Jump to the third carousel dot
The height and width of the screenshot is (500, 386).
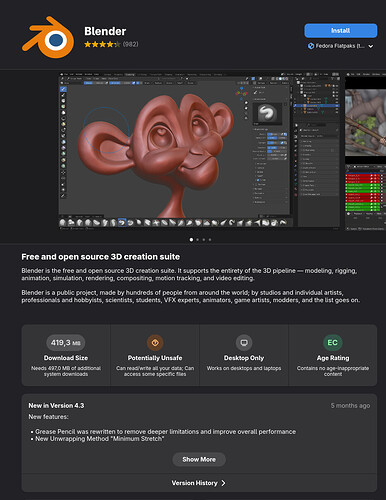coord(204,239)
